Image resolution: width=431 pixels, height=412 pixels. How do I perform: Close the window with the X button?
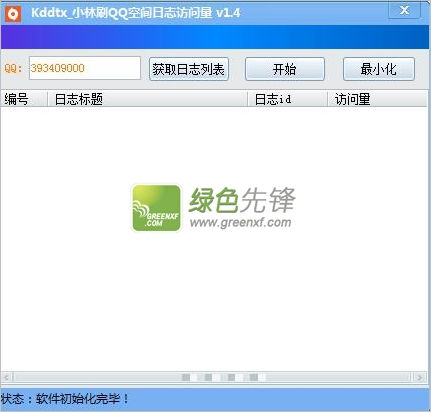pyautogui.click(x=404, y=10)
